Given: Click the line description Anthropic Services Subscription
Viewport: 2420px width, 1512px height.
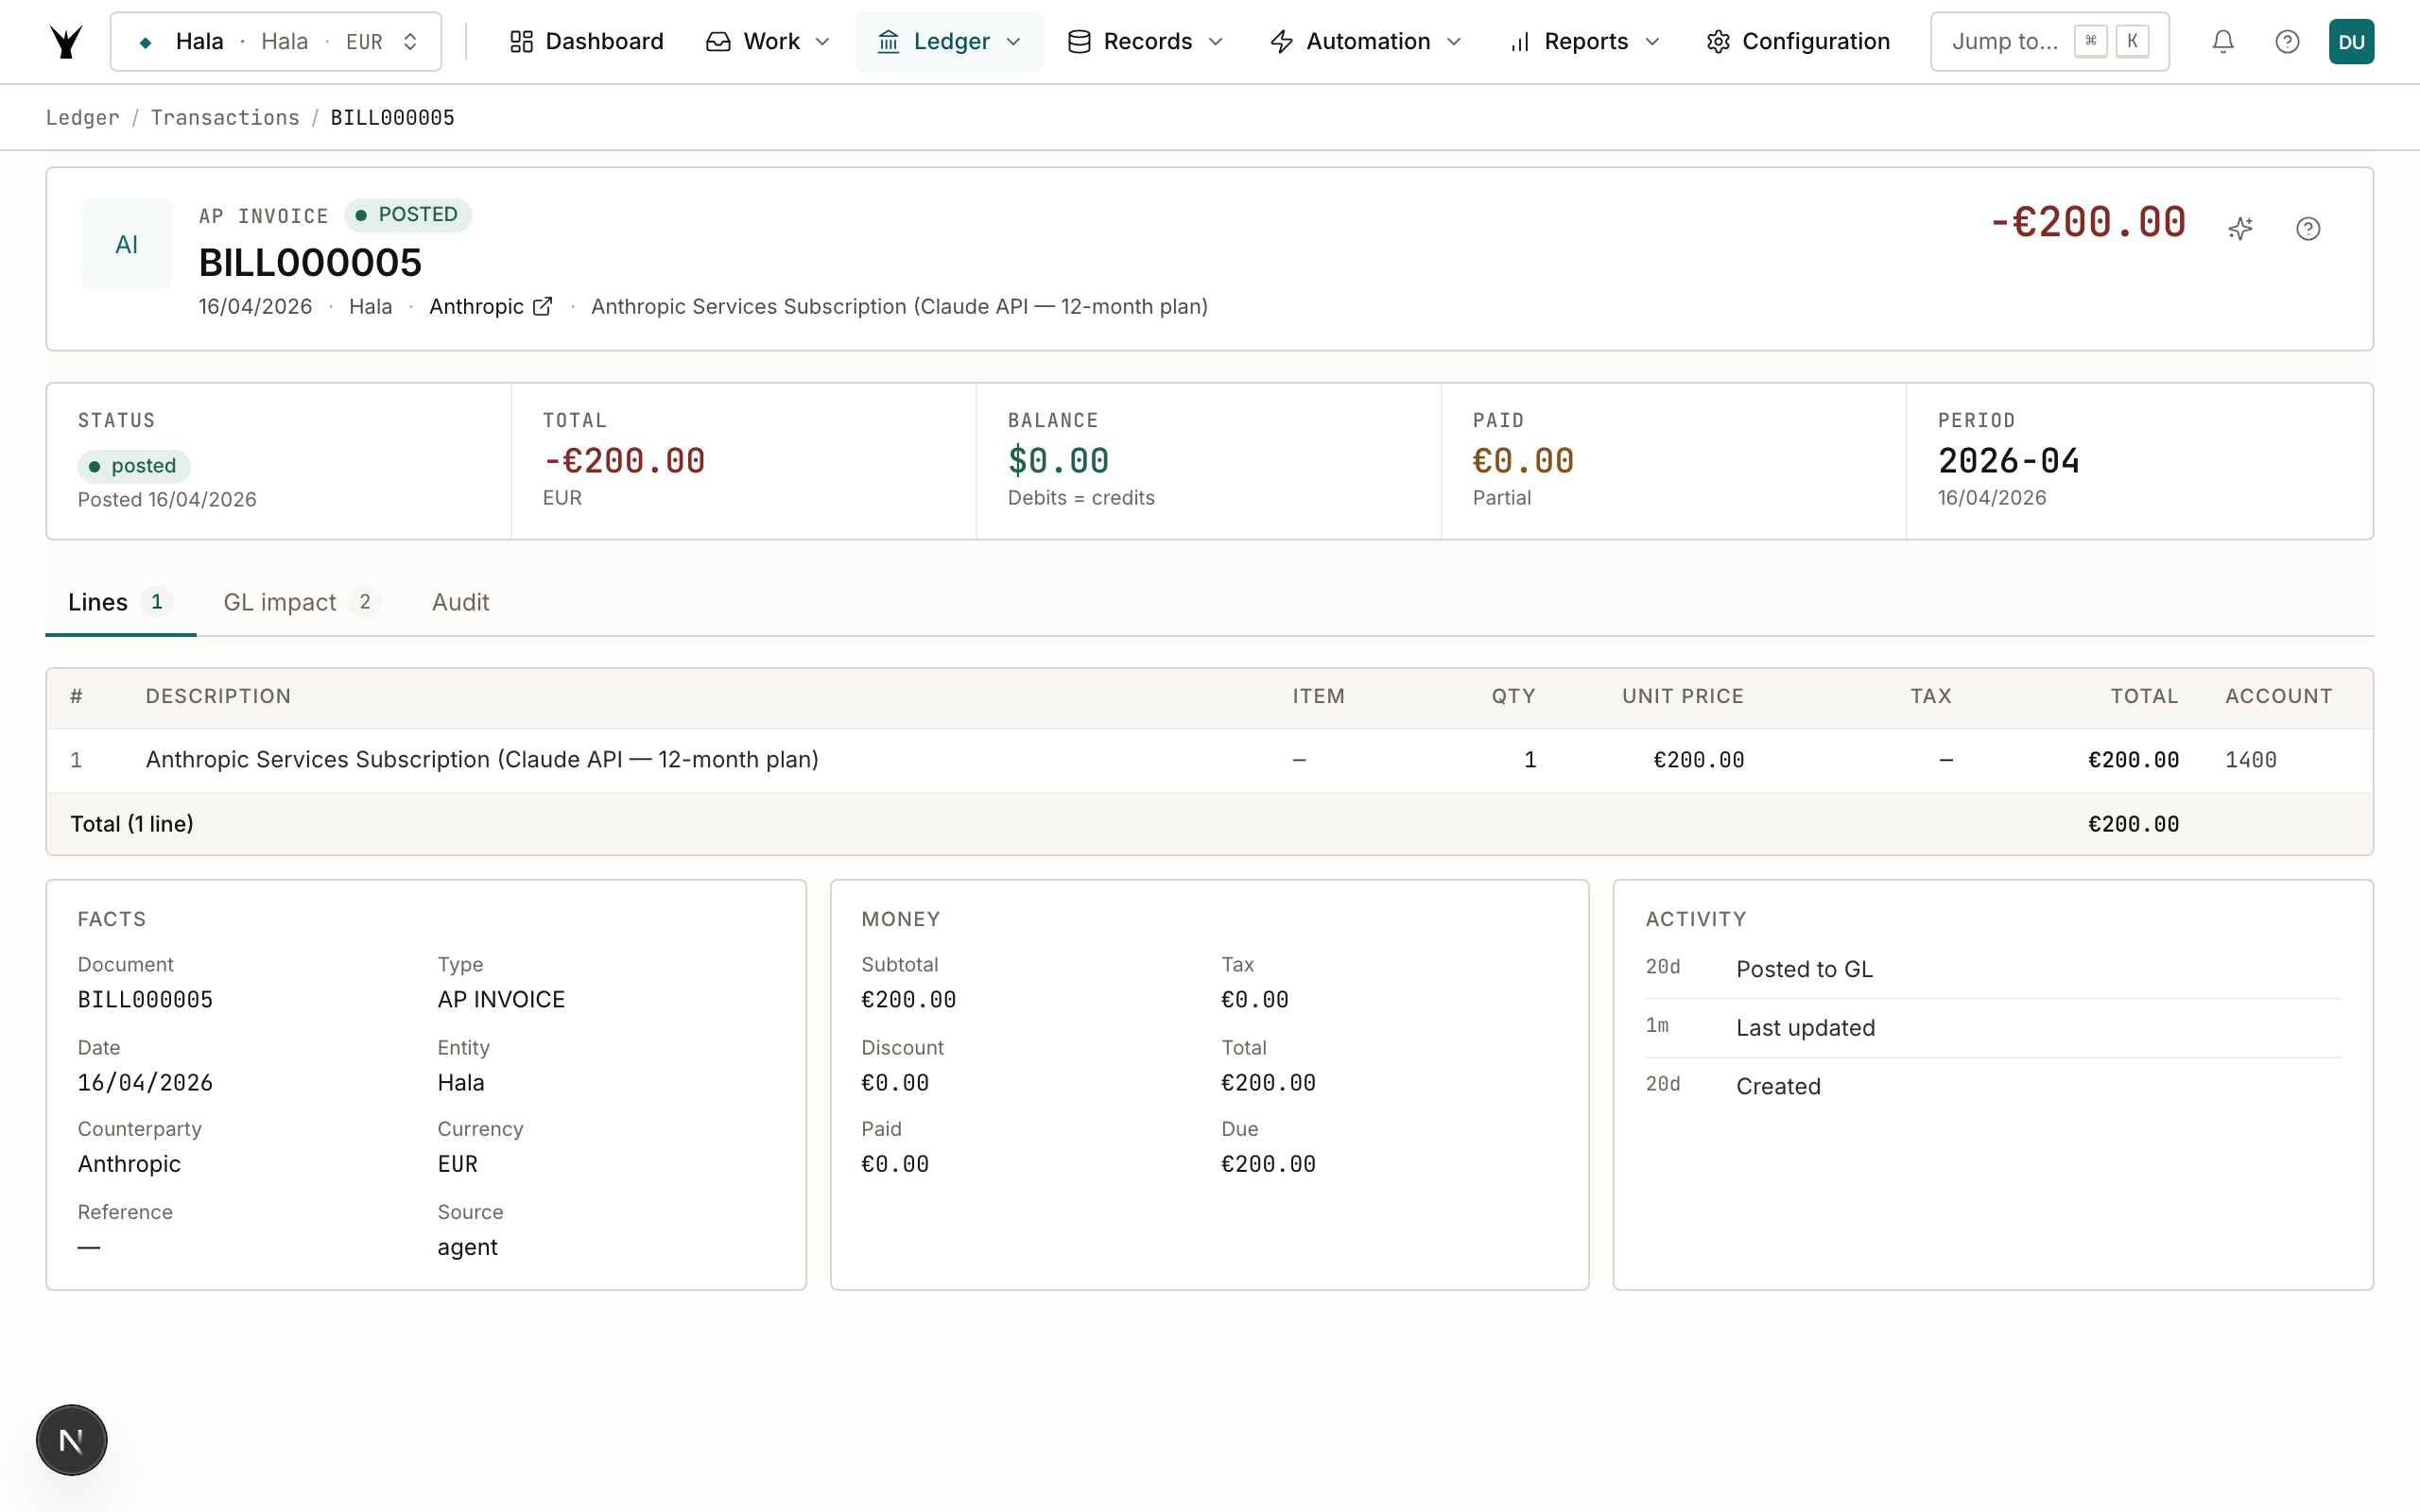Looking at the screenshot, I should coord(482,760).
